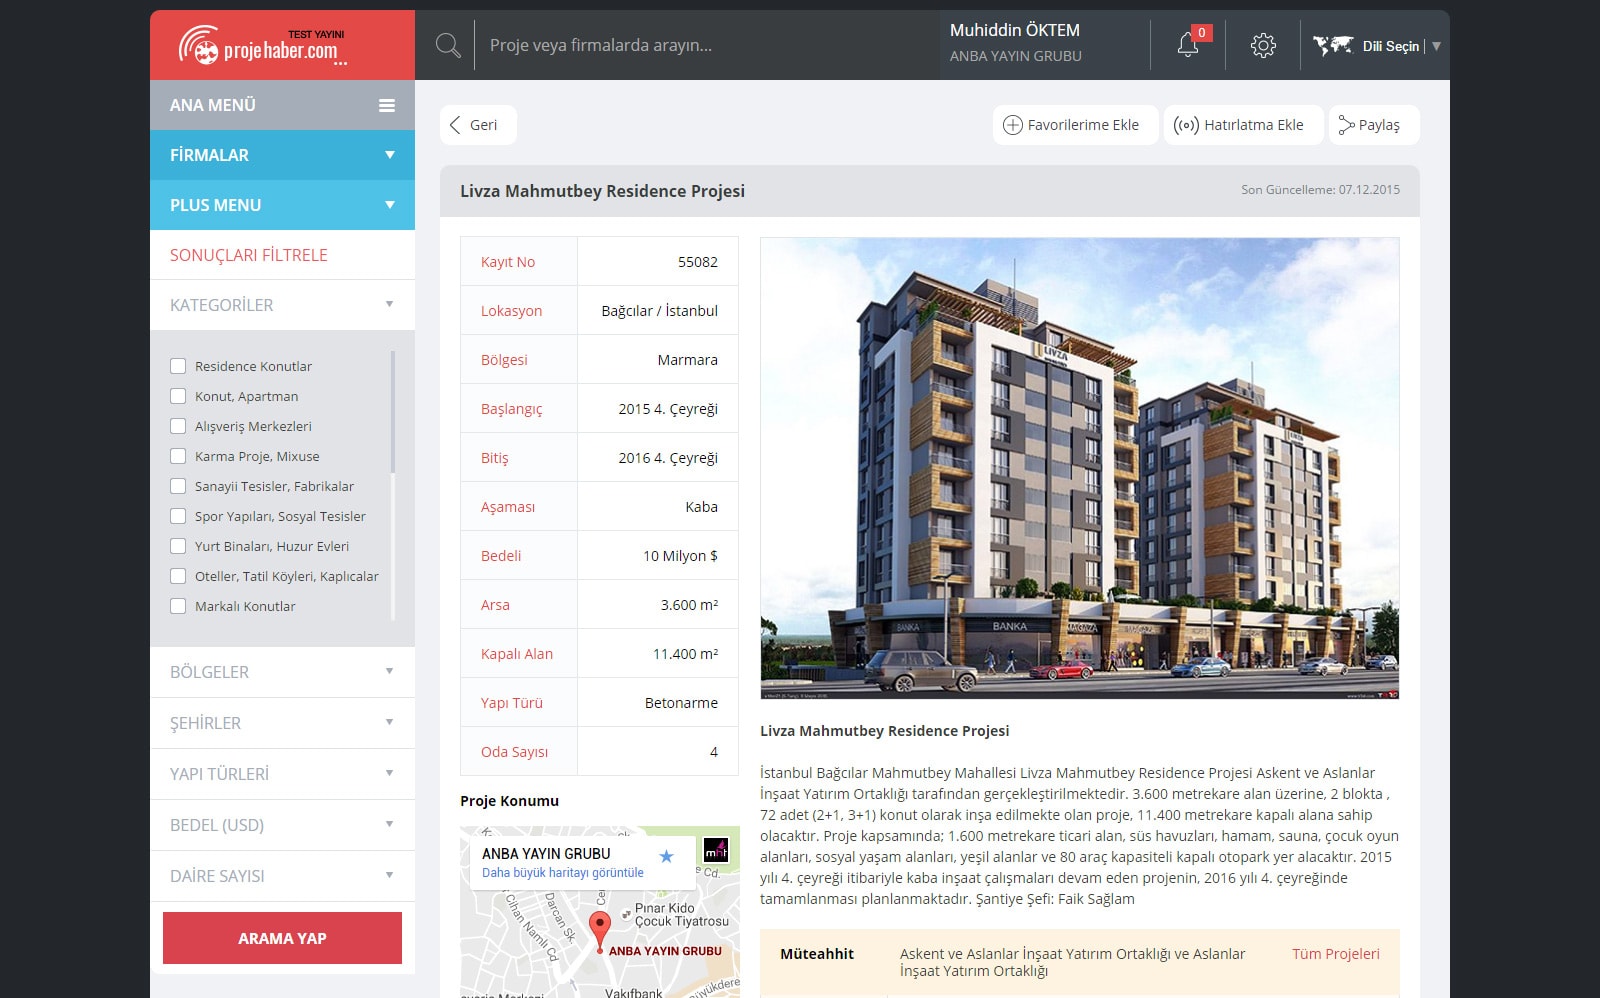Tick the Markalı Konutlar checkbox
Screen dimensions: 1600x998
[x=178, y=606]
